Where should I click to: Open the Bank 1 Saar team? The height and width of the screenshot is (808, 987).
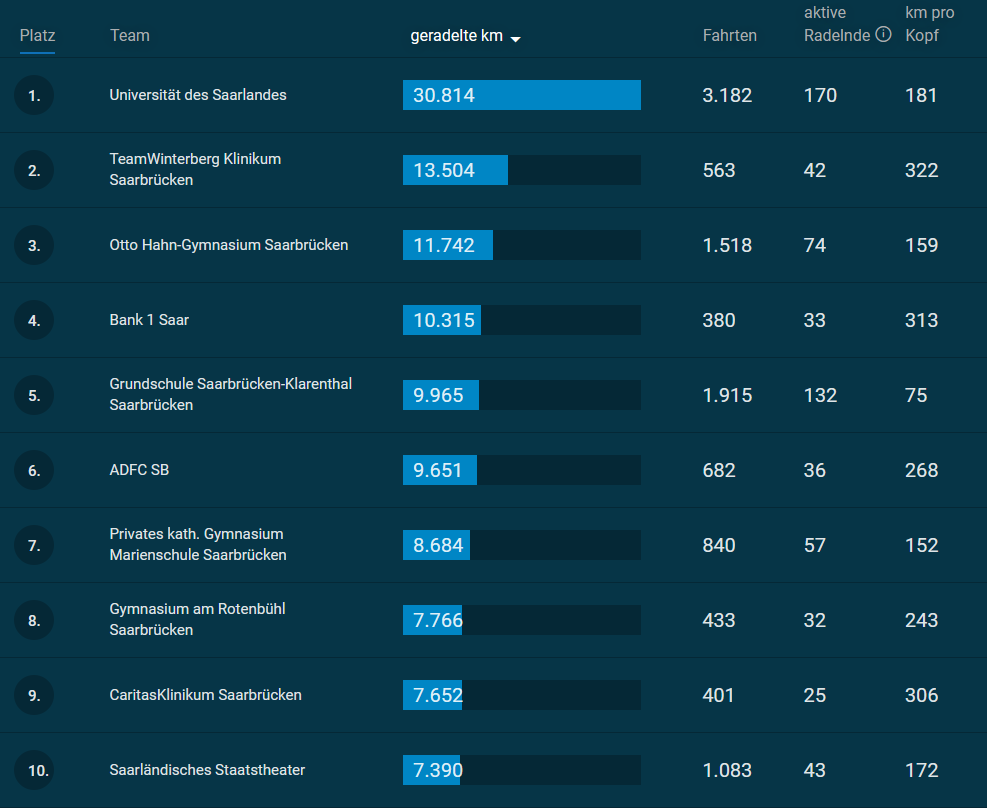149,320
